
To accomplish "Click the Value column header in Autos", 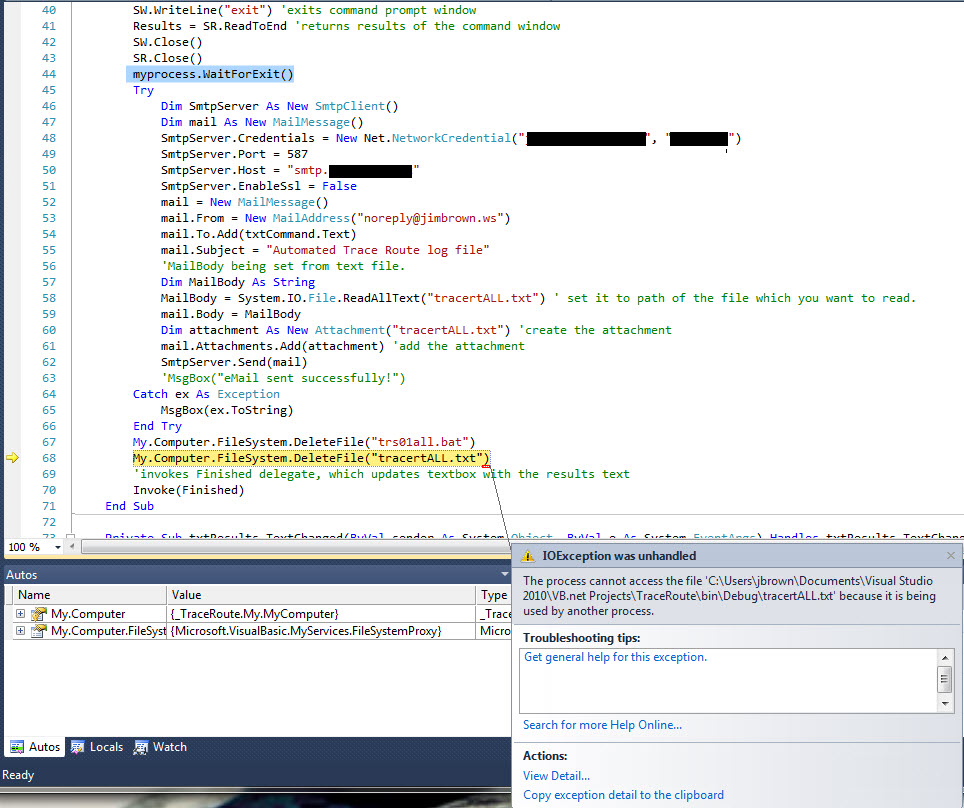I will [320, 595].
